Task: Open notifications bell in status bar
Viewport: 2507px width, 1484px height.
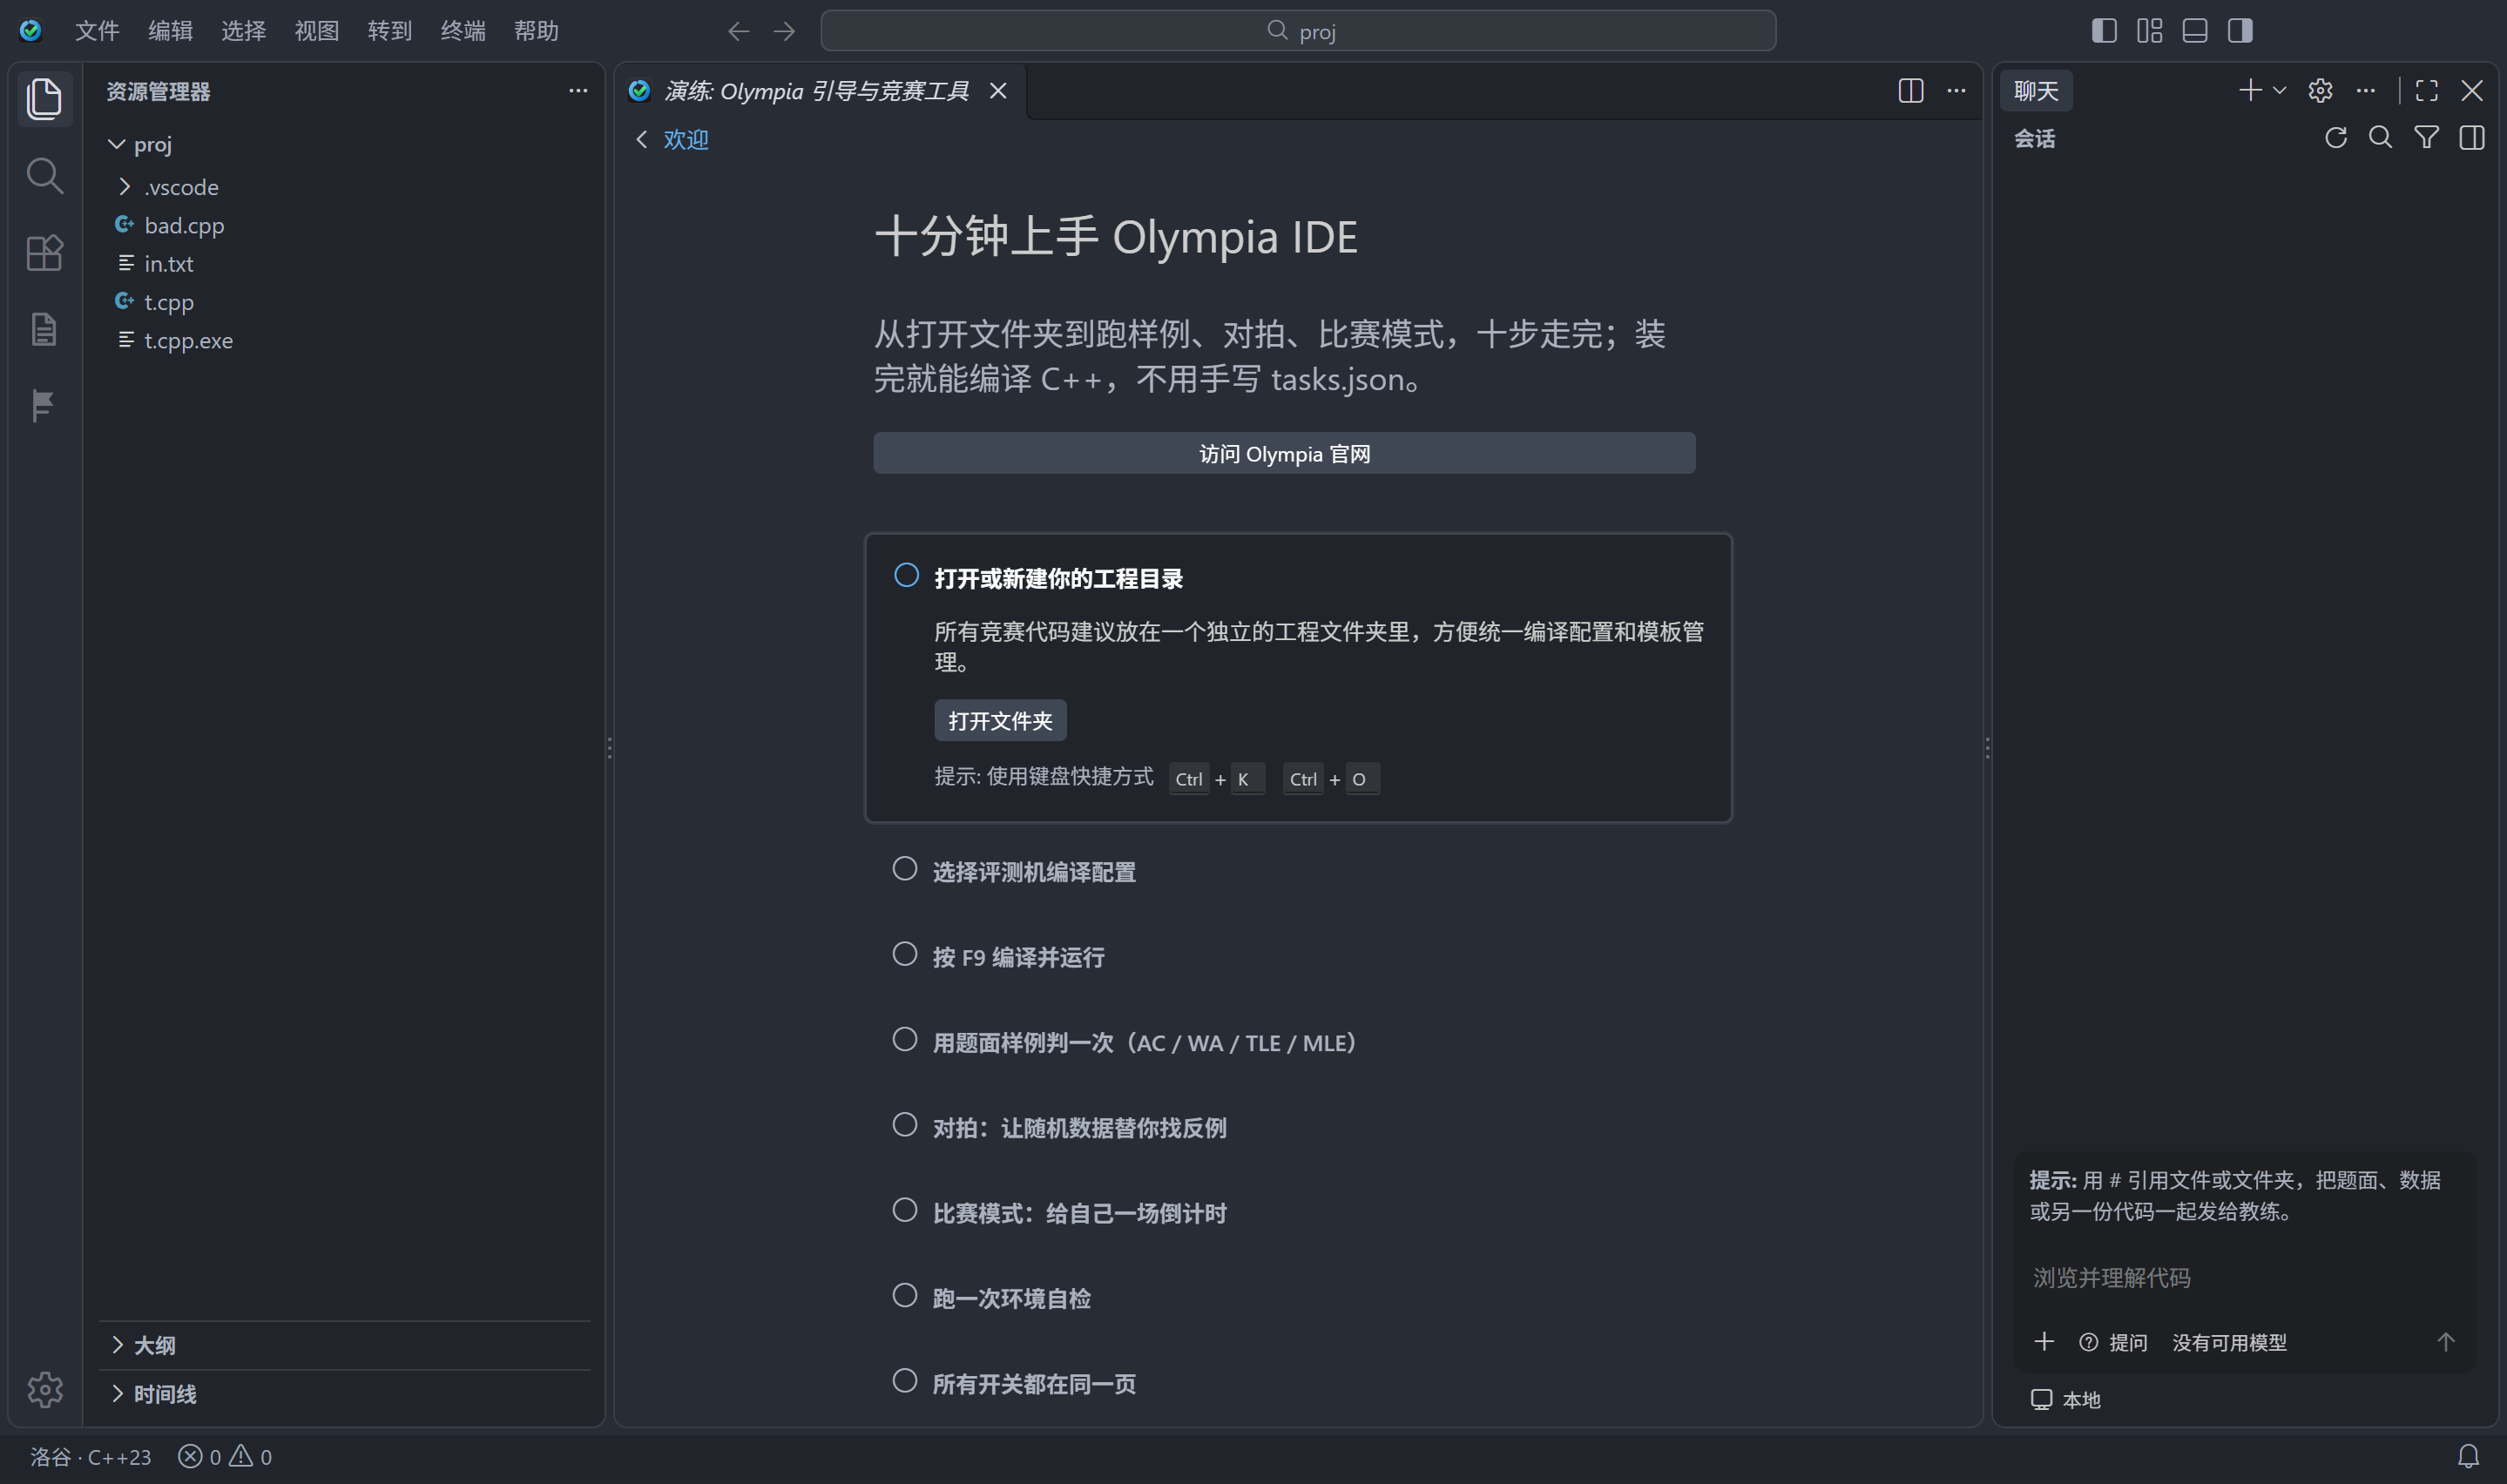Action: pyautogui.click(x=2468, y=1456)
